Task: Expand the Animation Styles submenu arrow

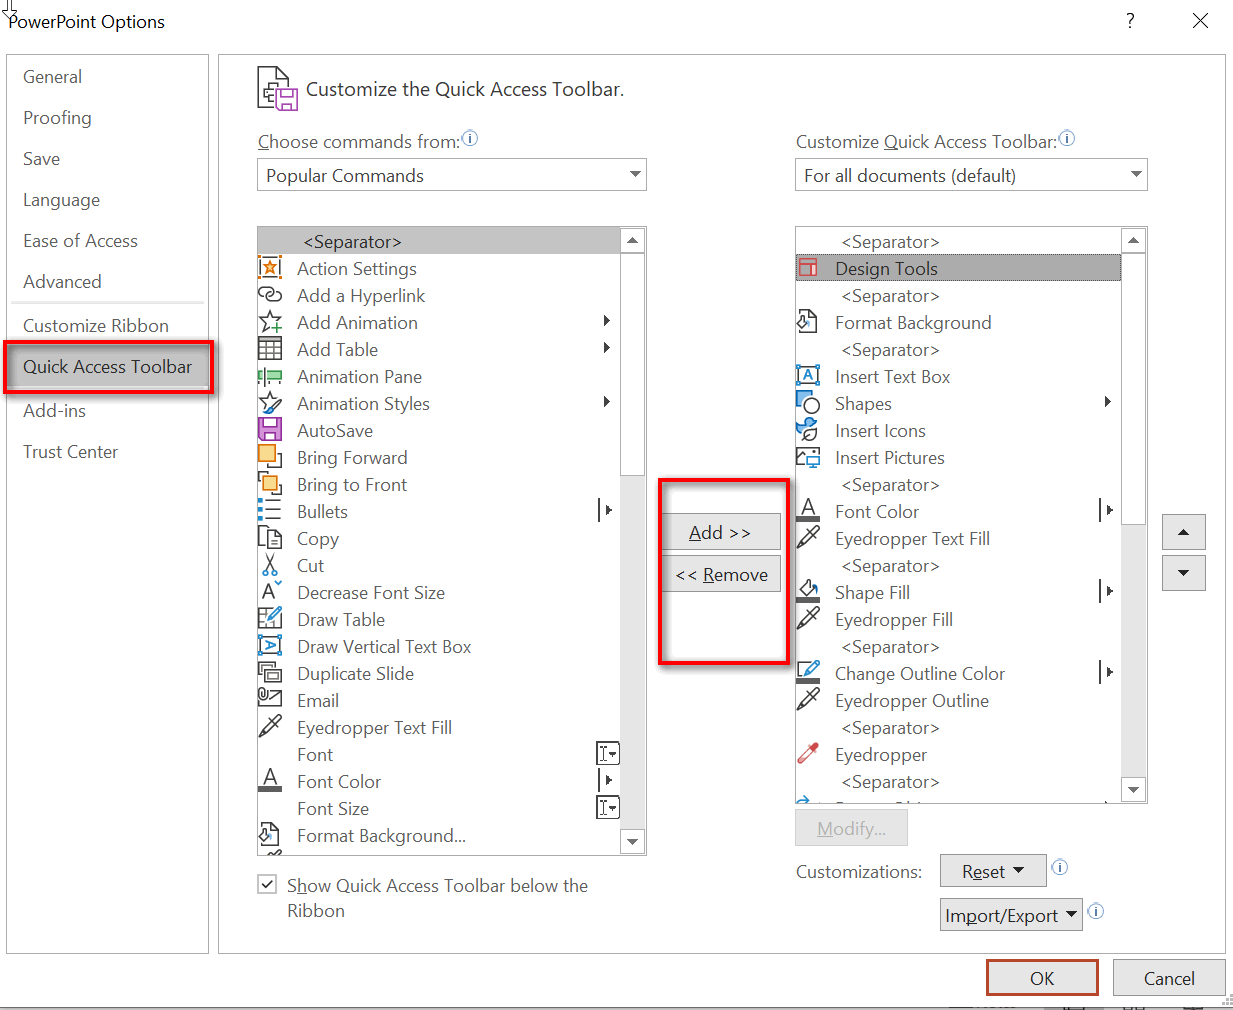Action: (607, 402)
